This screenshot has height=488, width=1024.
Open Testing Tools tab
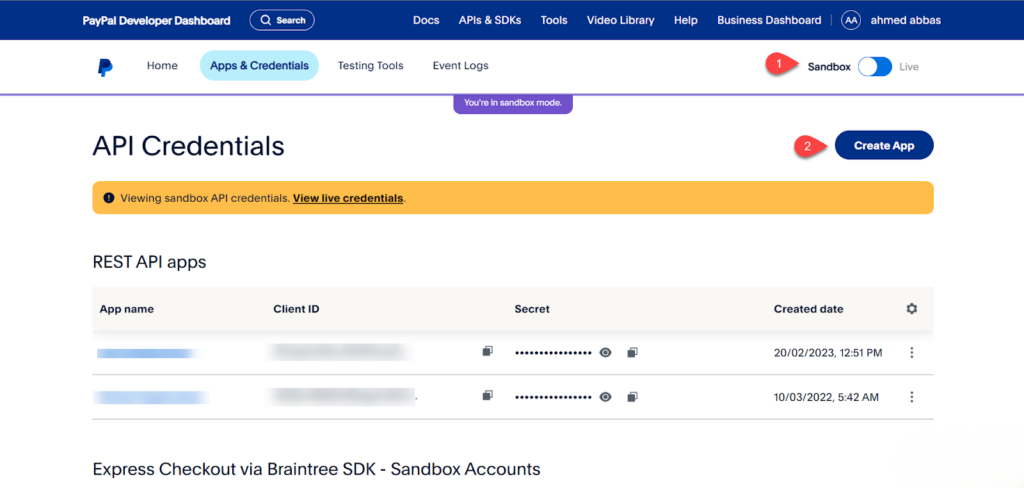tap(370, 65)
